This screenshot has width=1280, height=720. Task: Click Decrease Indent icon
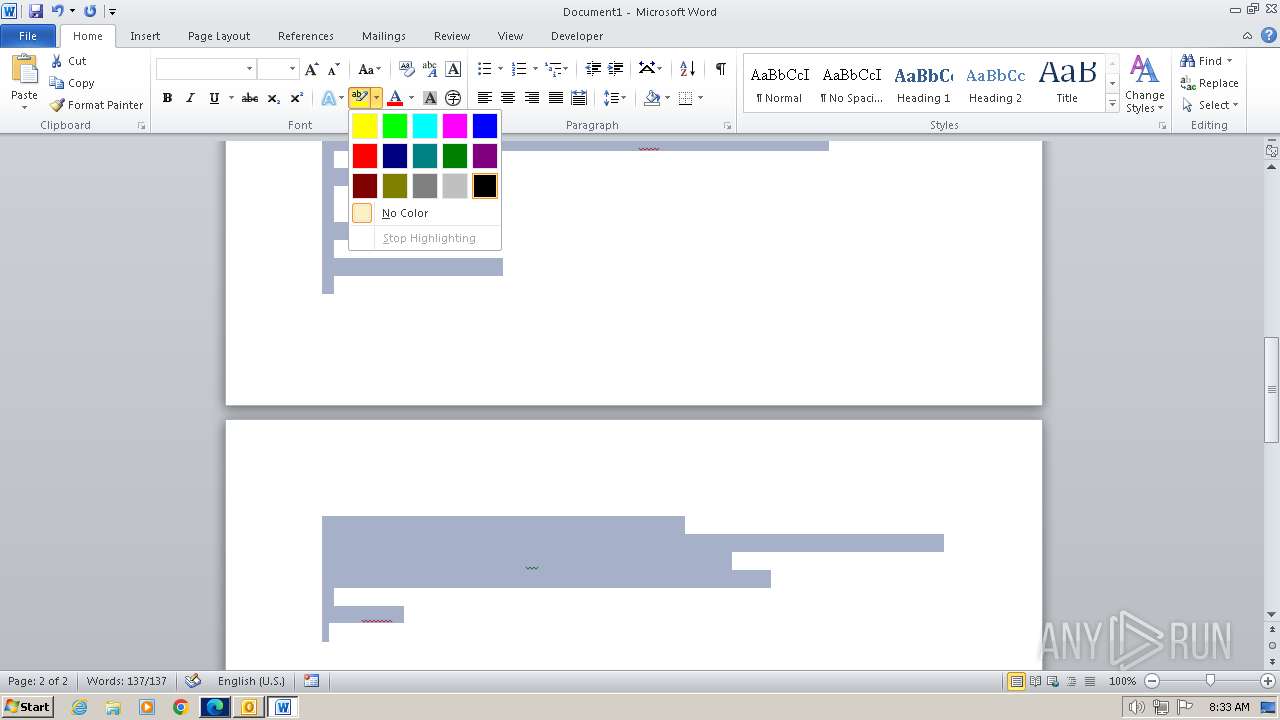click(593, 69)
